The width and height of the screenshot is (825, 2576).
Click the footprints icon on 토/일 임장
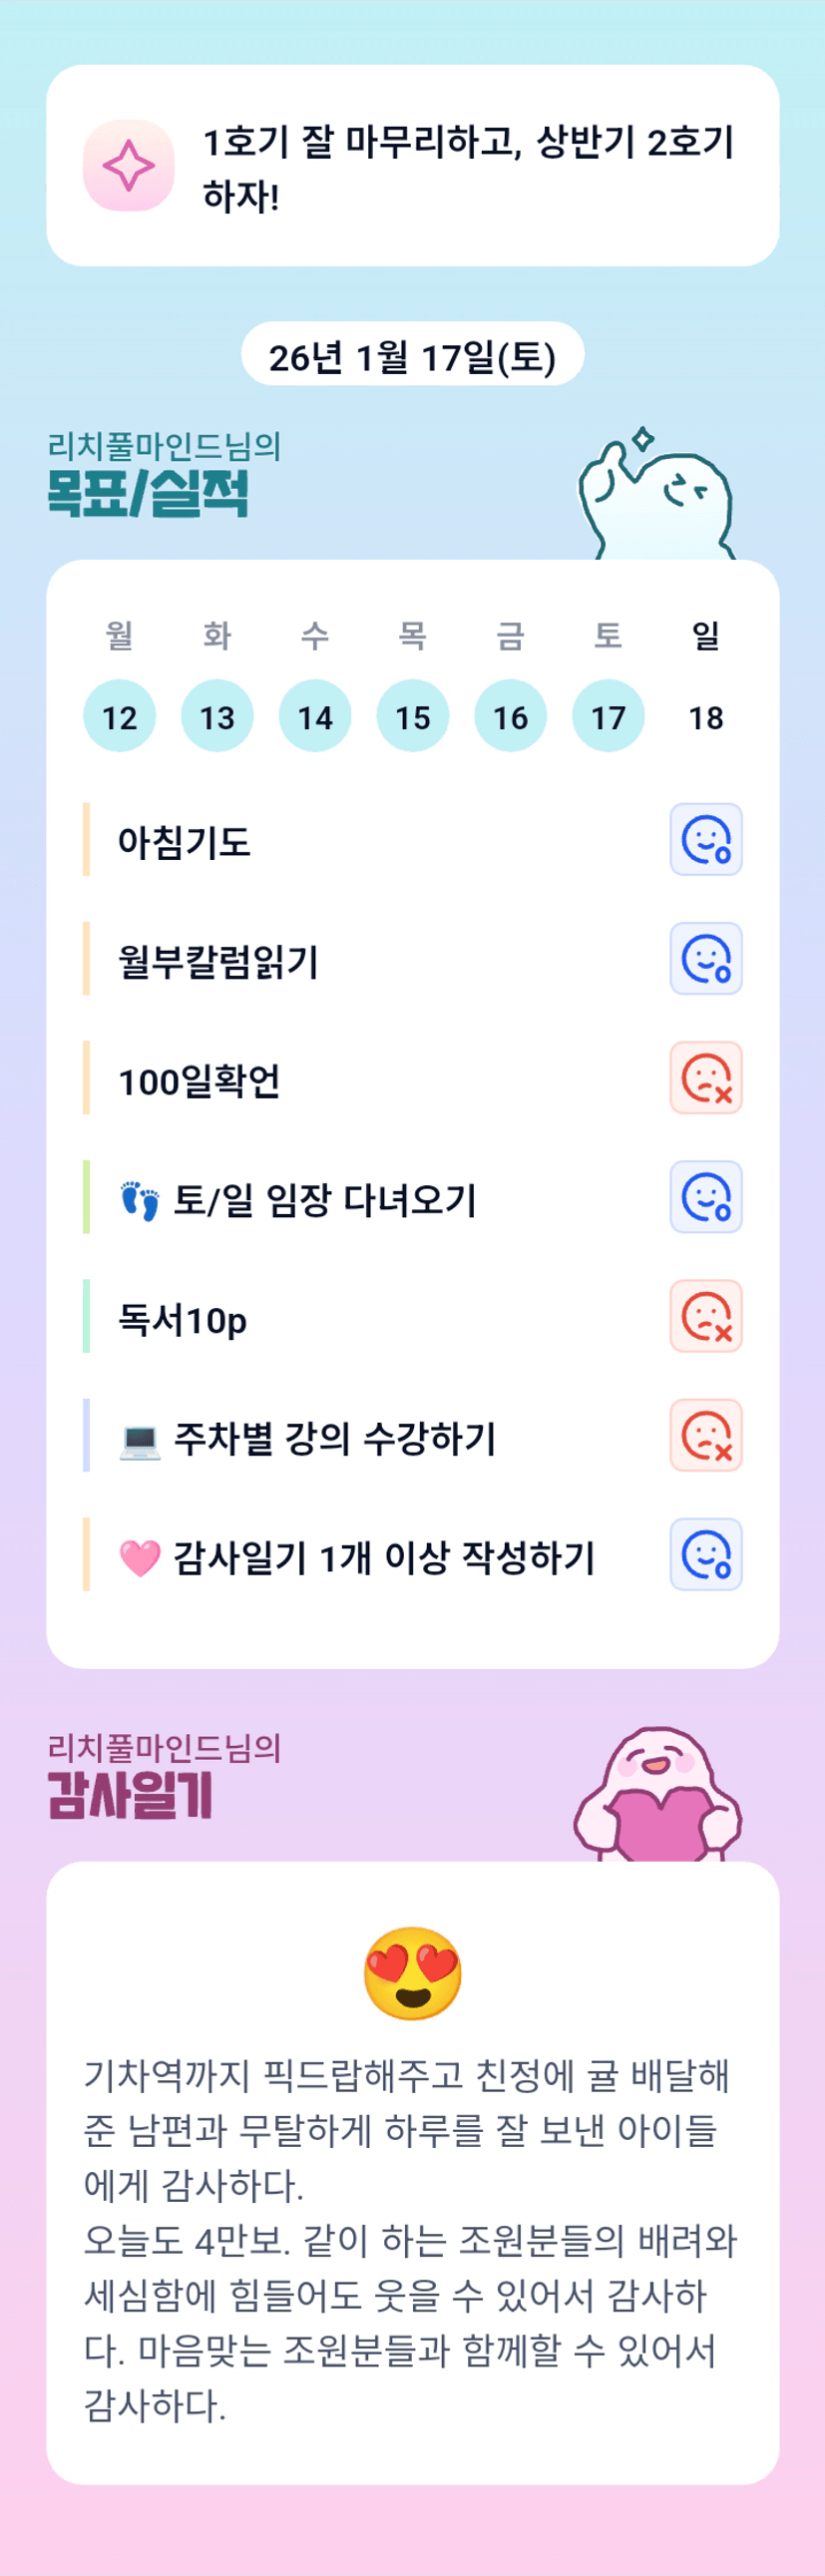[140, 1200]
